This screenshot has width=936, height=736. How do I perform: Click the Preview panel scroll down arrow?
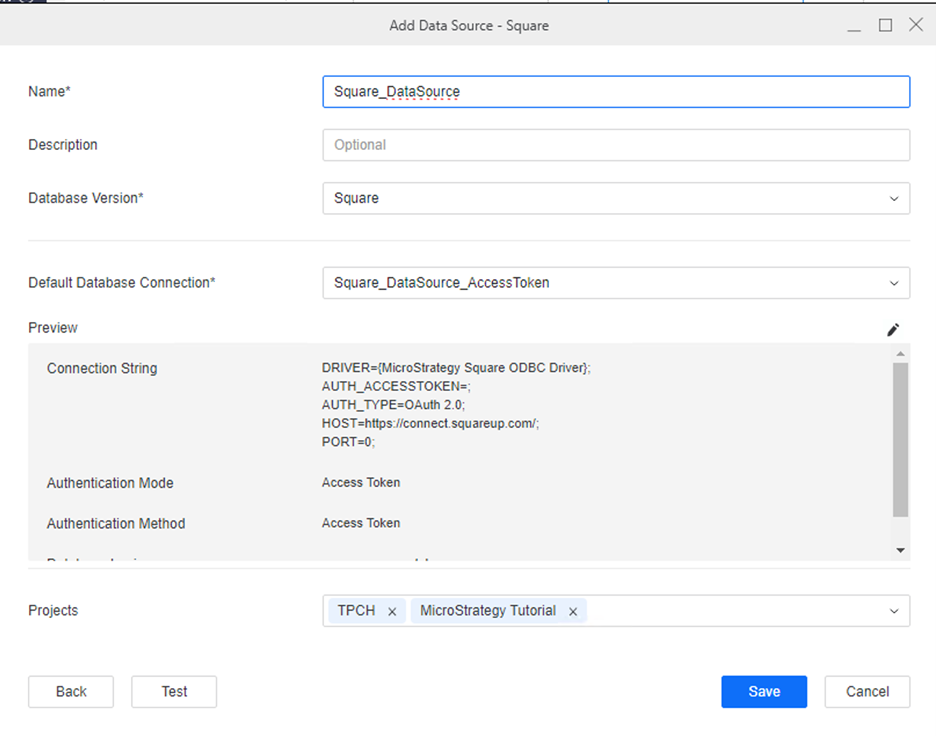(900, 550)
